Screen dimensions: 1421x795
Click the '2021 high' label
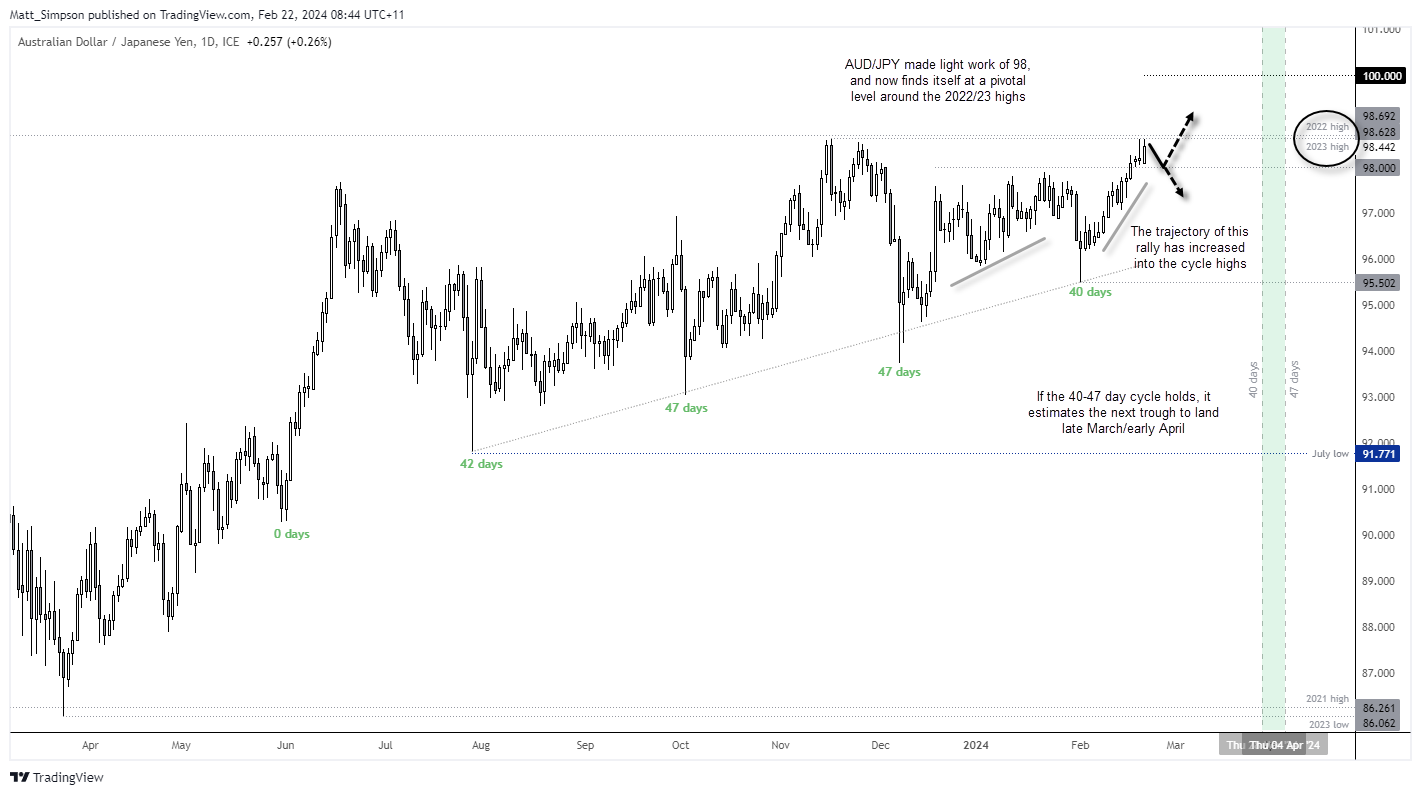coord(1327,699)
